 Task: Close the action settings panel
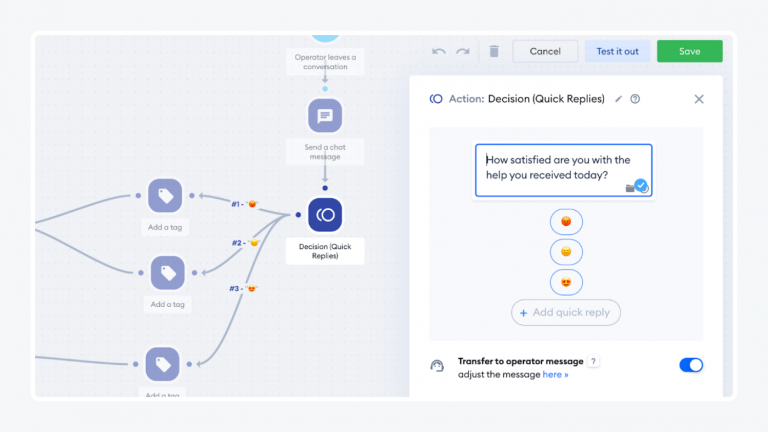tap(699, 99)
